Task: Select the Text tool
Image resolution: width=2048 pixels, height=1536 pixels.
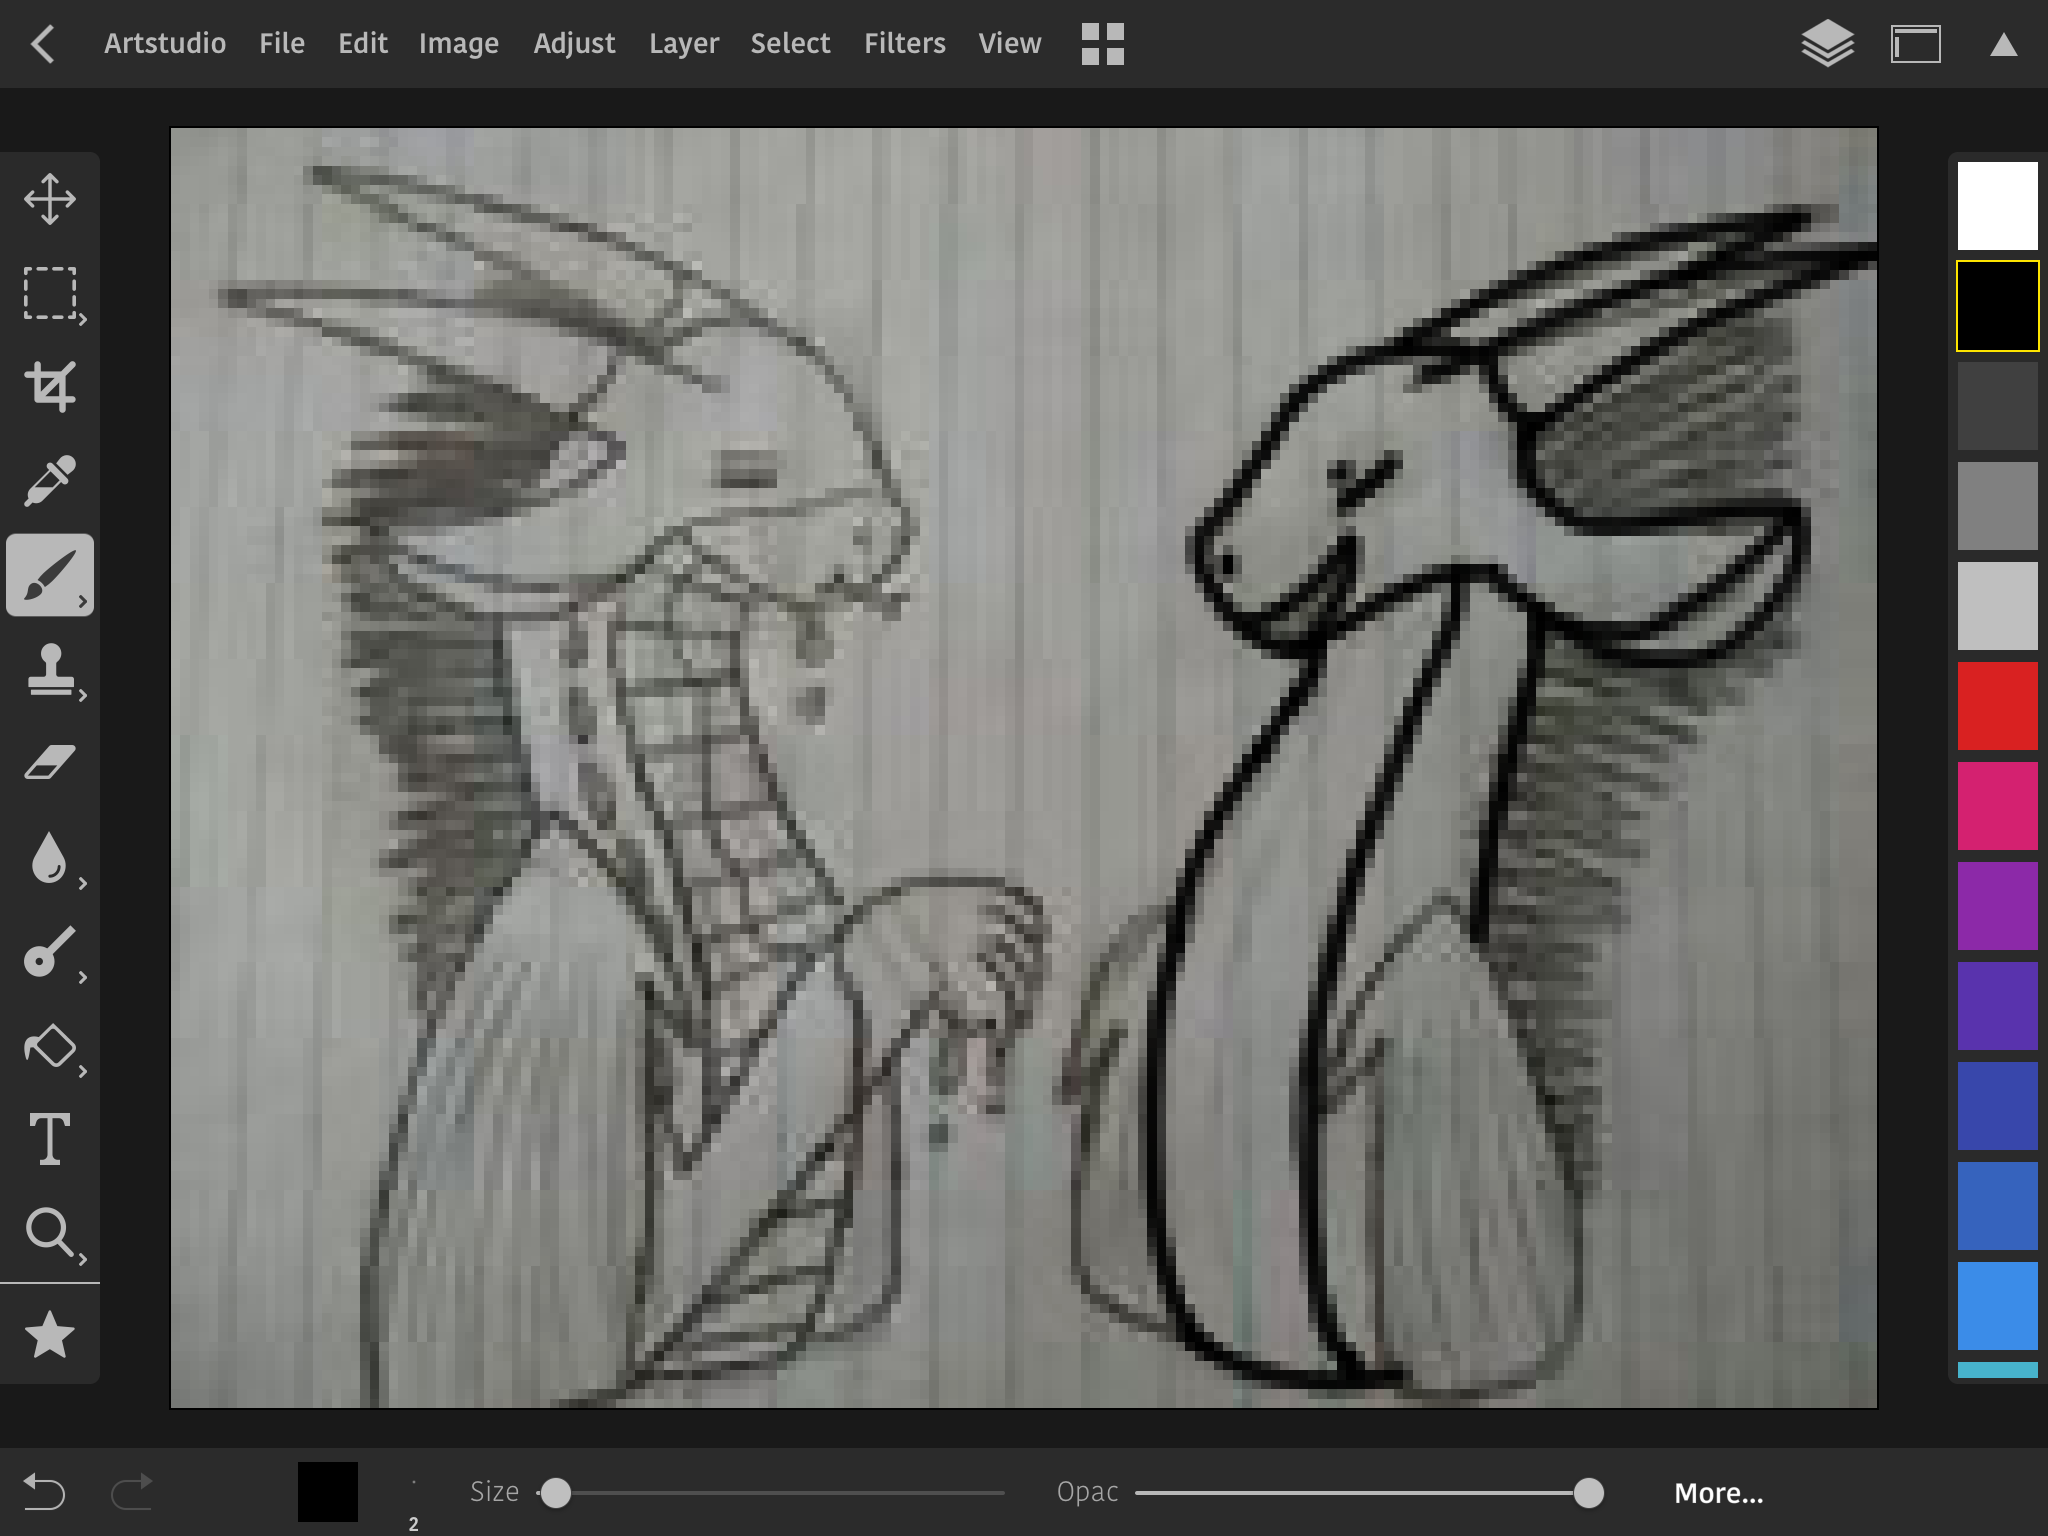Action: tap(49, 1139)
